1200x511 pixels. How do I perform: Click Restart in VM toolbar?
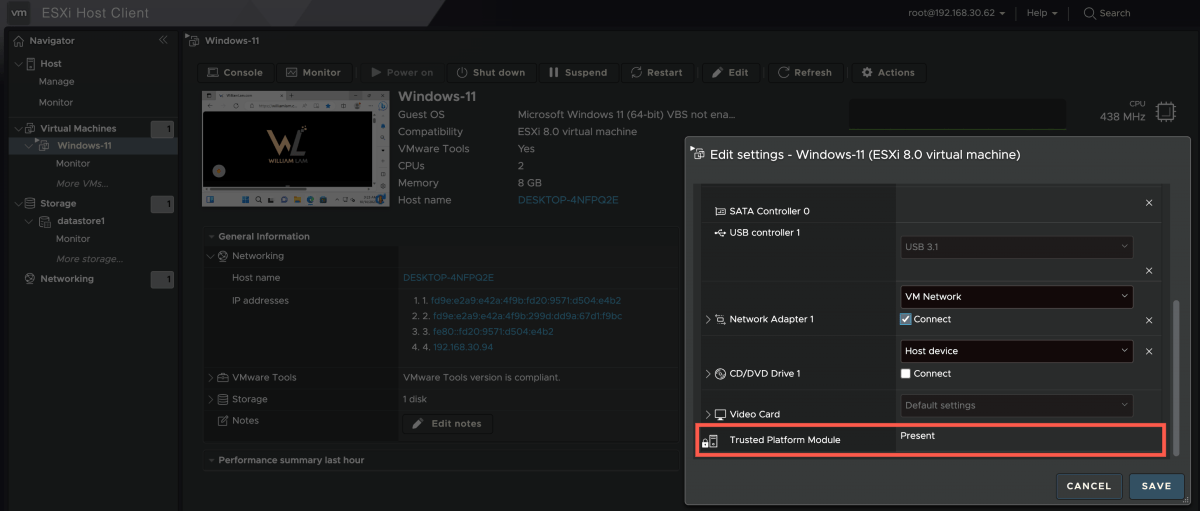657,72
